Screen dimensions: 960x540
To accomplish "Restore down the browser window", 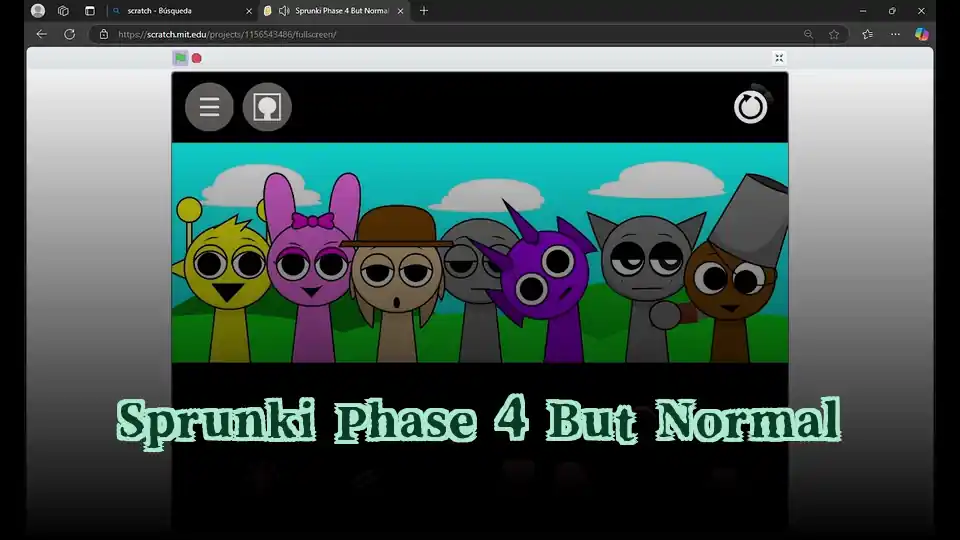I will point(892,11).
